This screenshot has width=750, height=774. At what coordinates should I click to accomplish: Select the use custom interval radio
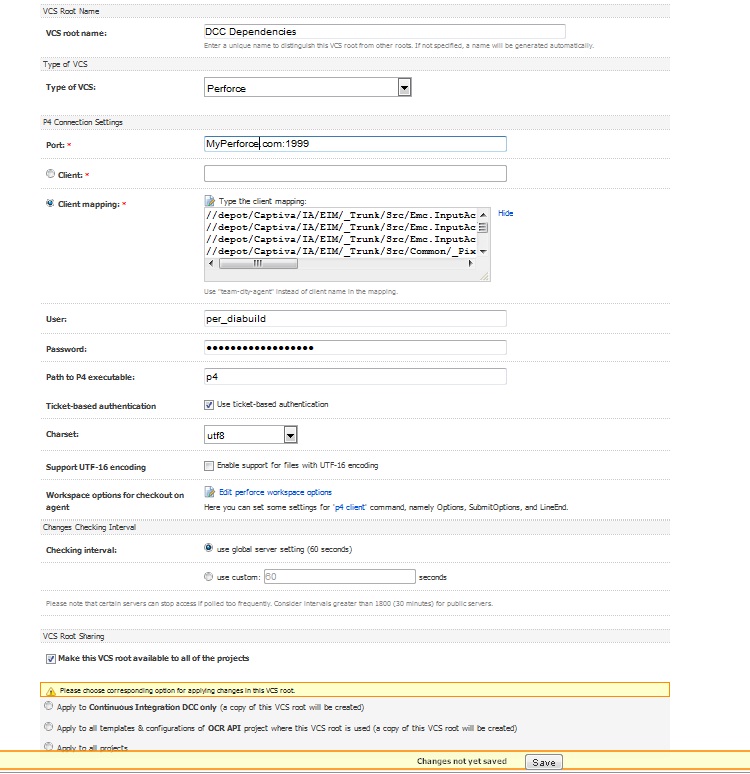point(208,577)
